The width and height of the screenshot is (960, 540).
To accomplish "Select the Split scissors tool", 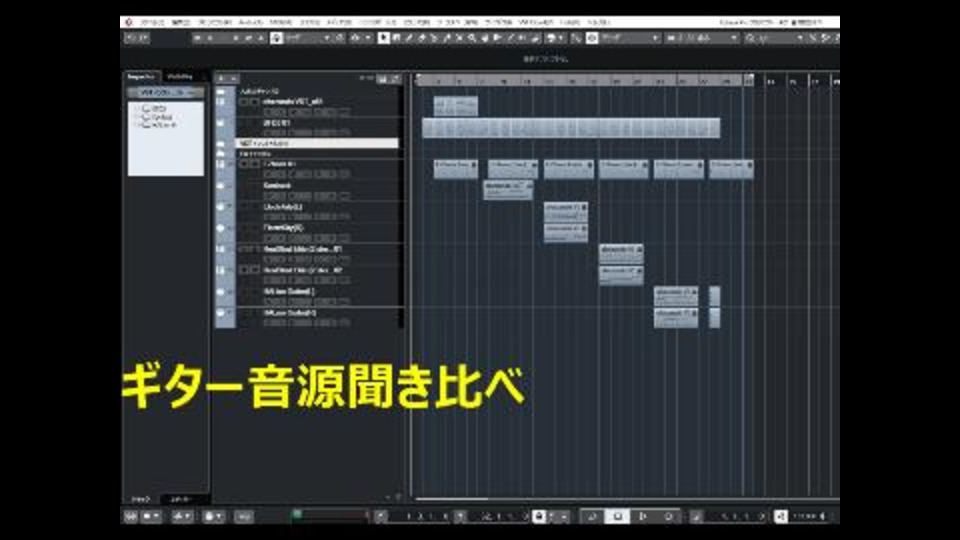I will coord(434,38).
